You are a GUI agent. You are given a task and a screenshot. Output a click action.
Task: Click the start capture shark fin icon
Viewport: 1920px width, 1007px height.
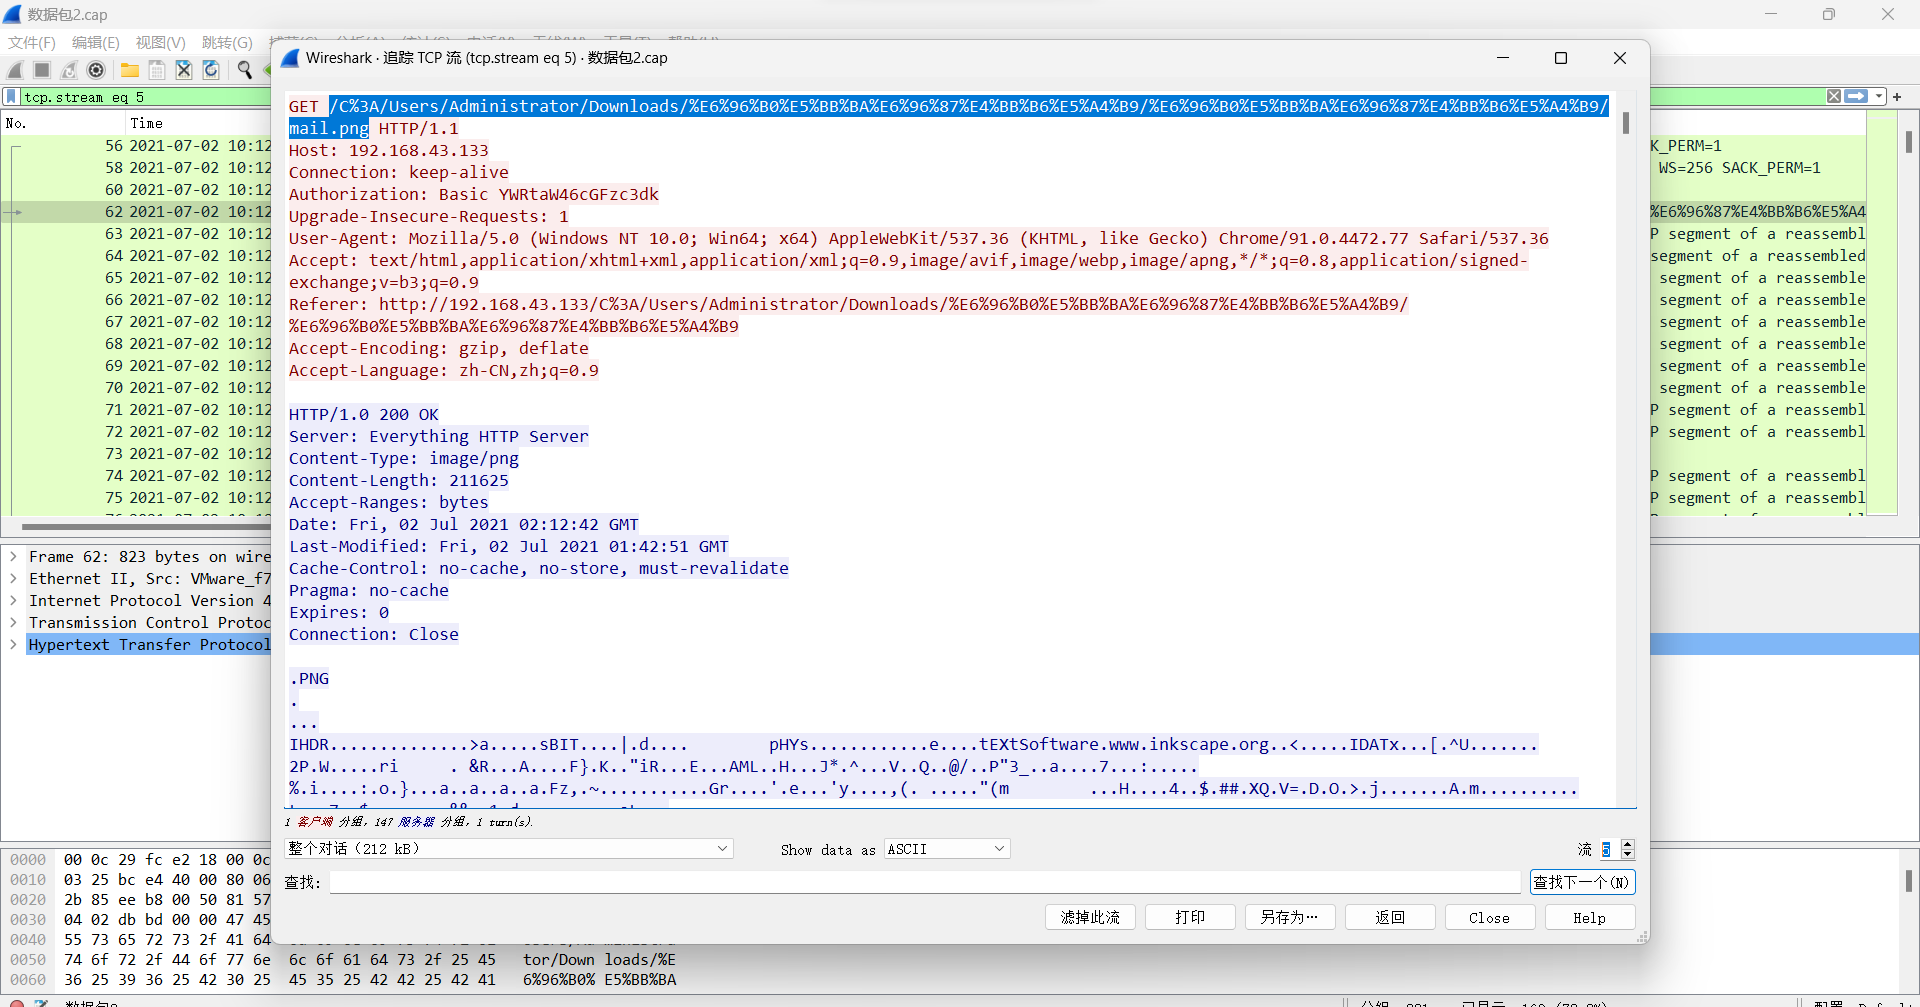coord(15,70)
